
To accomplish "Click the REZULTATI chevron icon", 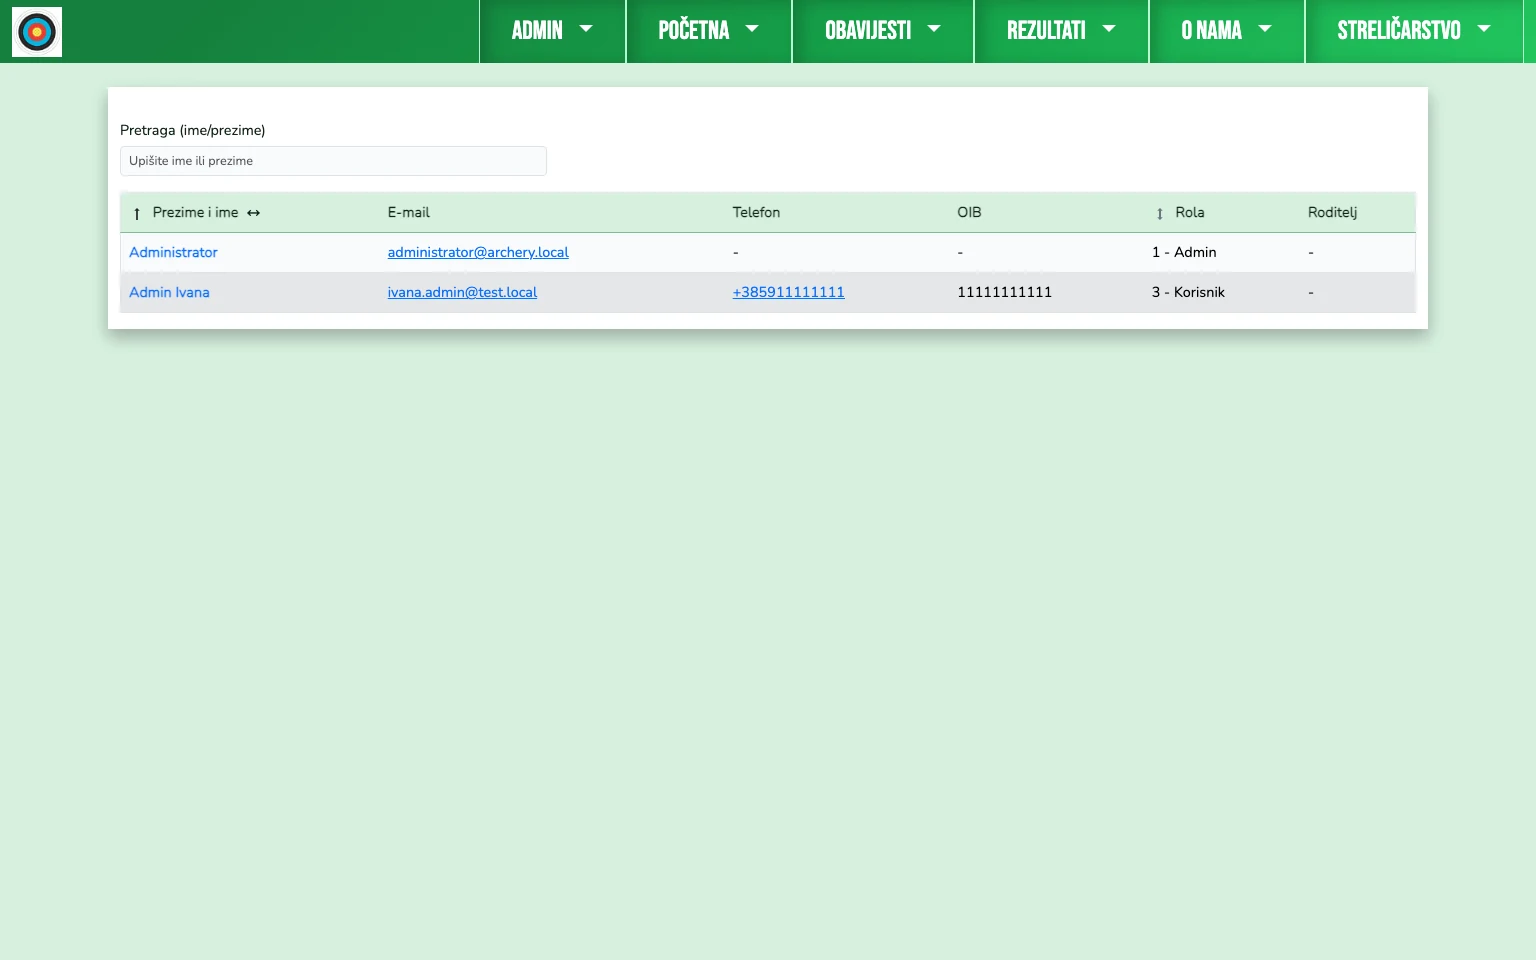I will 1109,29.
